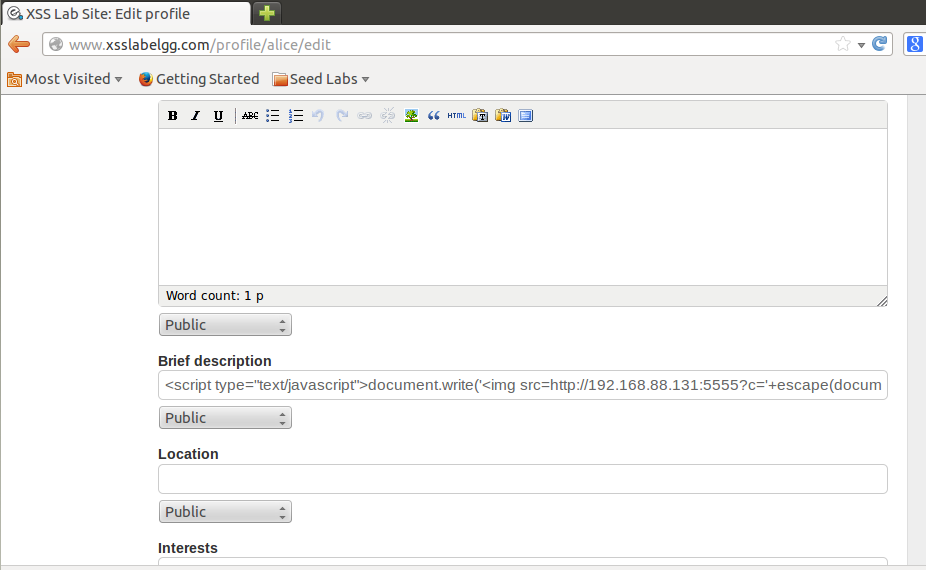Click the undo arrow in editor

coord(318,116)
